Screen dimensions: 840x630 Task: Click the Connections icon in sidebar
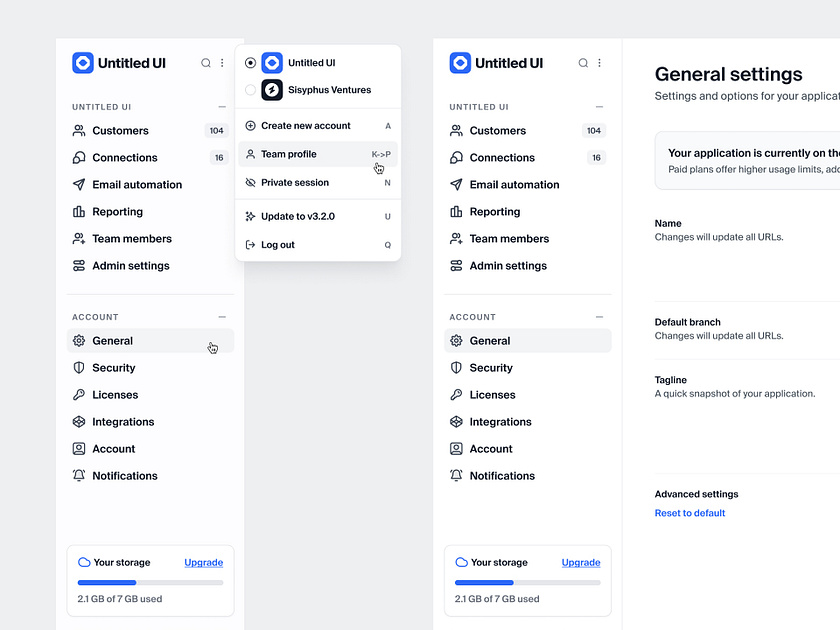[x=80, y=157]
